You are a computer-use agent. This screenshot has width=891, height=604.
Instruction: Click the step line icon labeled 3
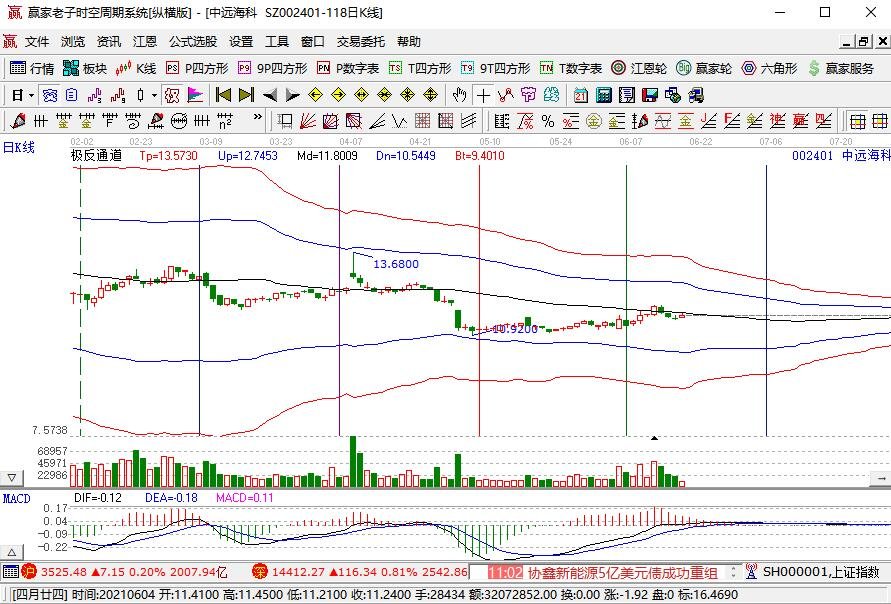94,95
